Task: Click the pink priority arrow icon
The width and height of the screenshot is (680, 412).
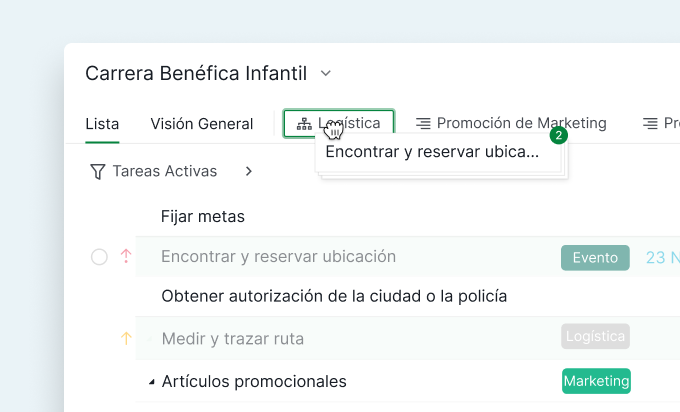Action: tap(126, 257)
